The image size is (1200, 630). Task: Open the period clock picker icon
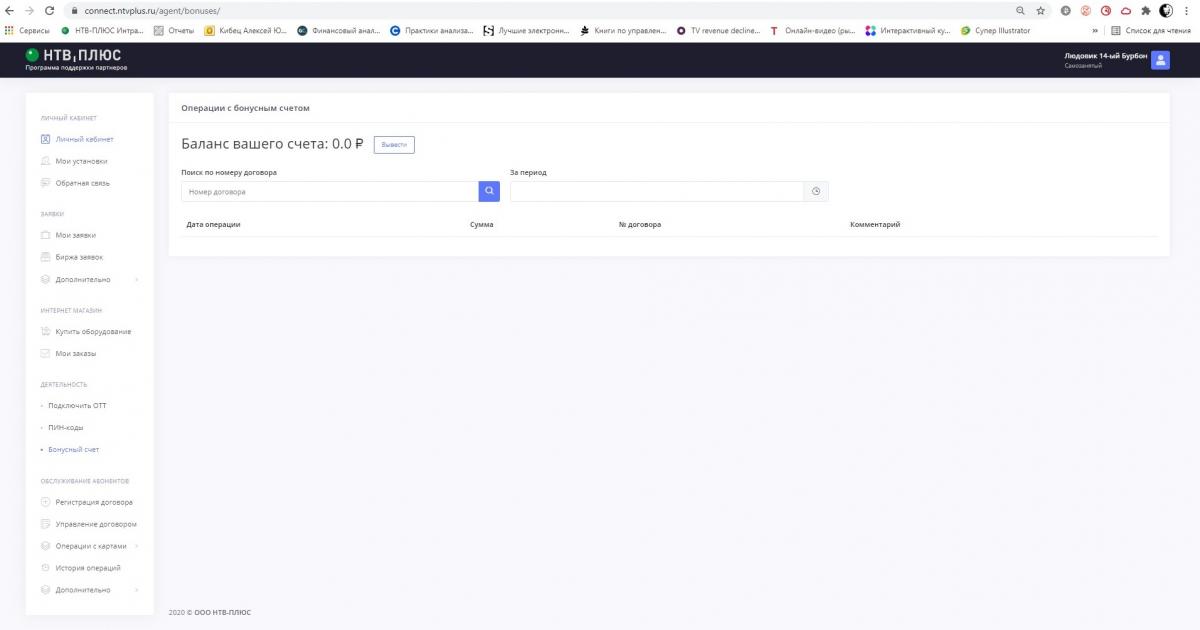point(816,191)
